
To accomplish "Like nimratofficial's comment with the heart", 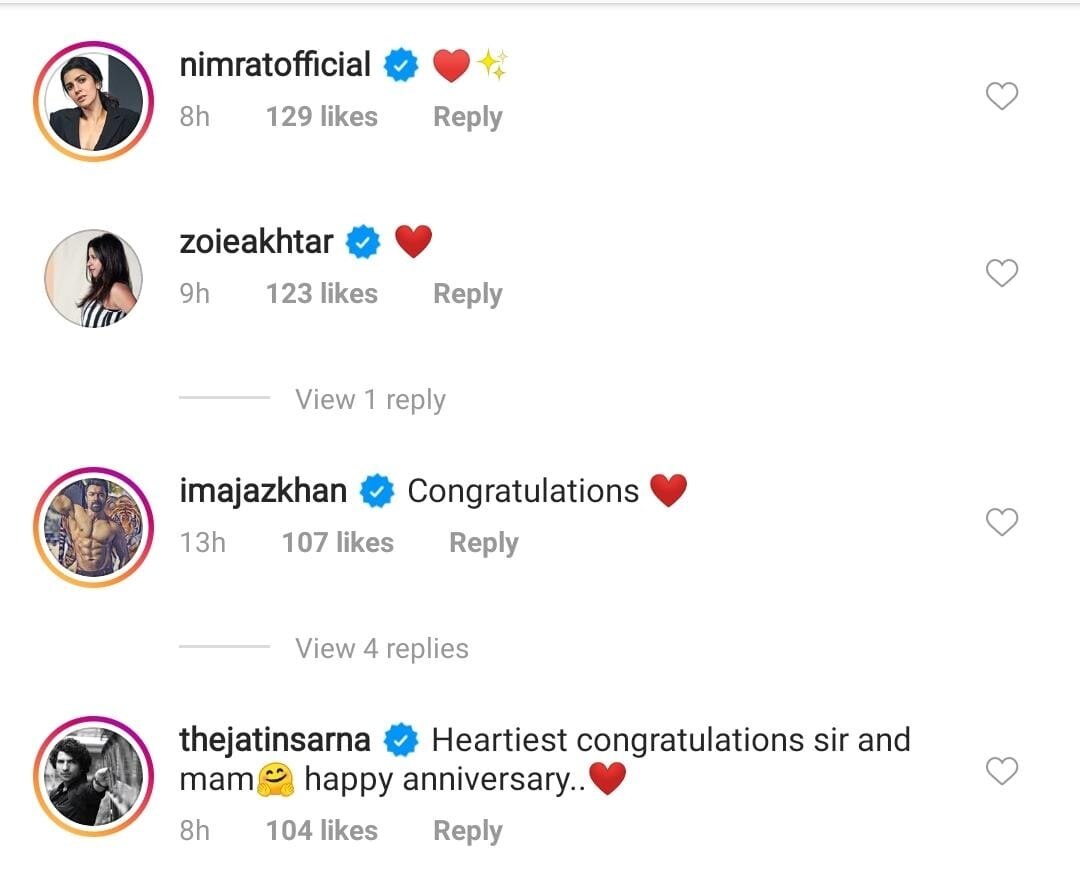I will click(1002, 96).
